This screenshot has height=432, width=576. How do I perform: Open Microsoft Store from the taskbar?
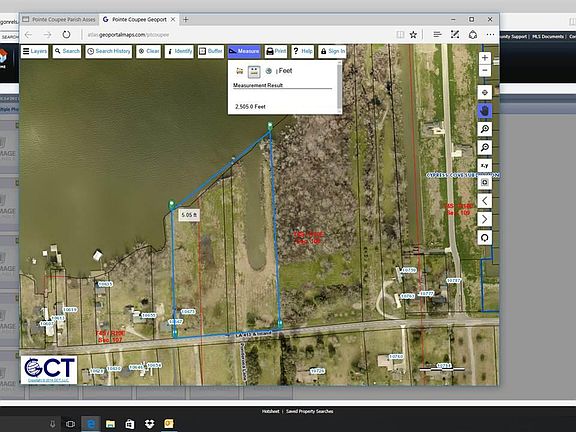tap(130, 424)
